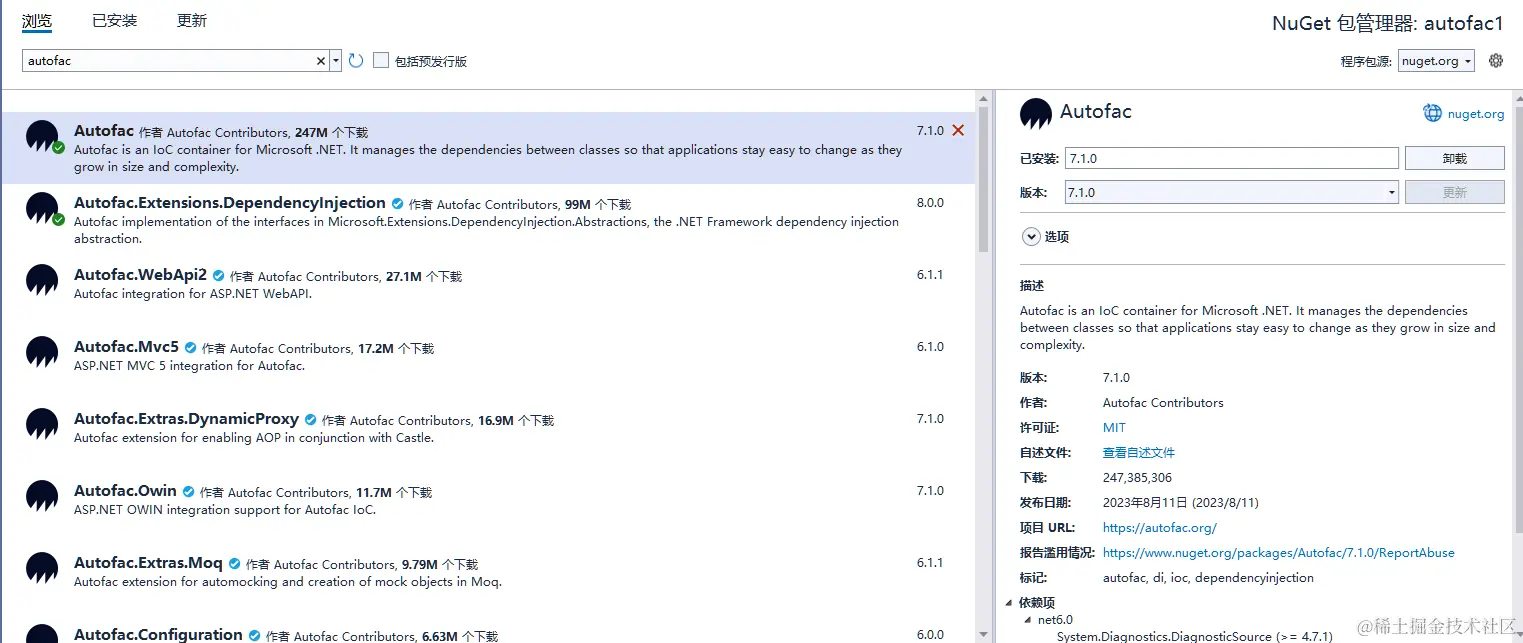
Task: Select the Autofac.Owin package name
Action: click(125, 491)
